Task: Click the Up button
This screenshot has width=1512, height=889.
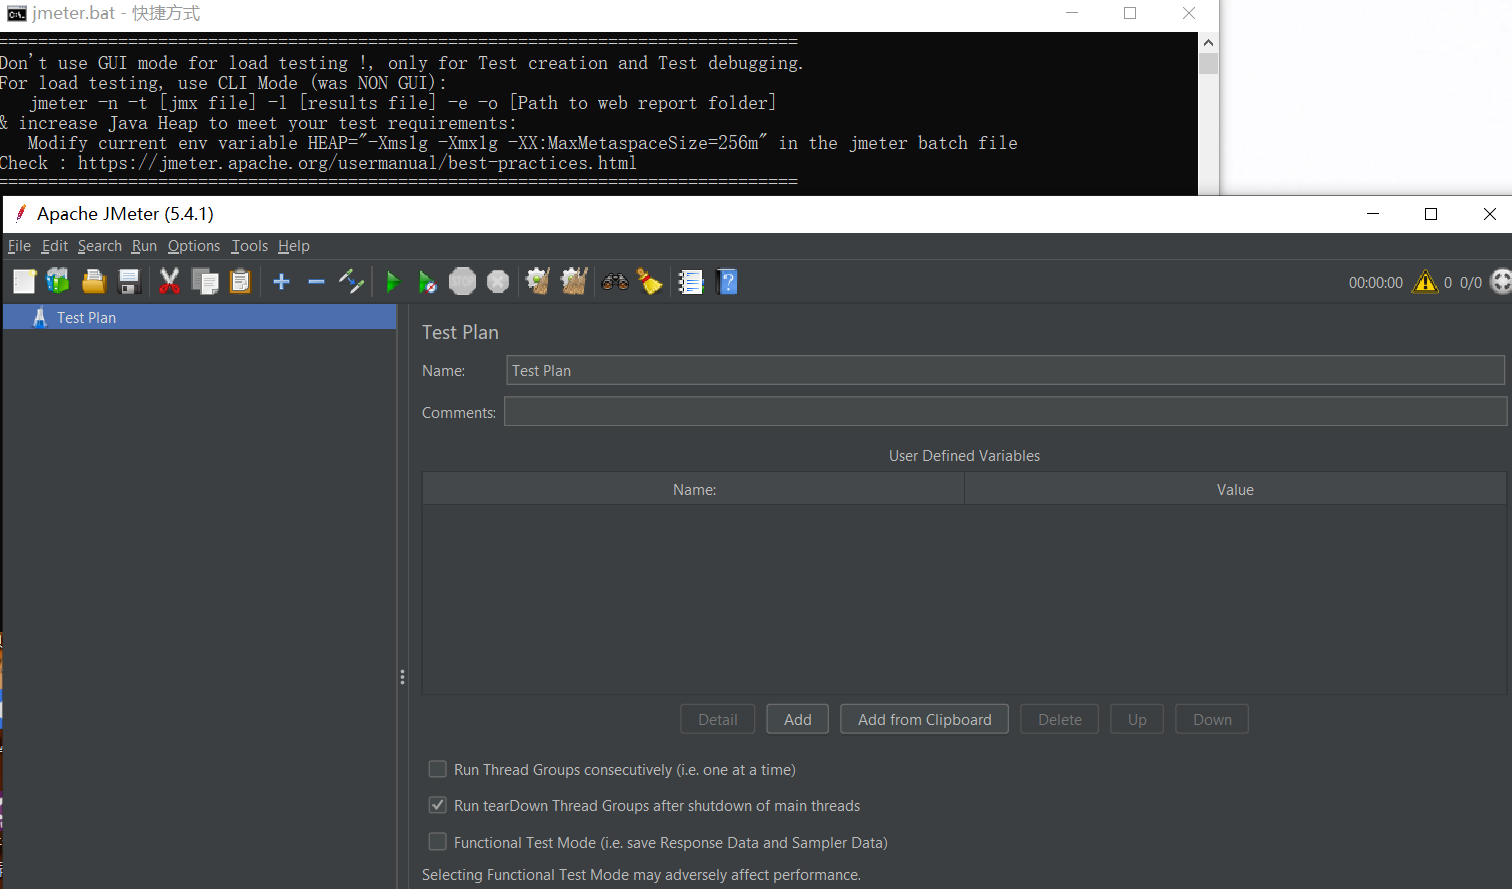Action: click(1137, 719)
